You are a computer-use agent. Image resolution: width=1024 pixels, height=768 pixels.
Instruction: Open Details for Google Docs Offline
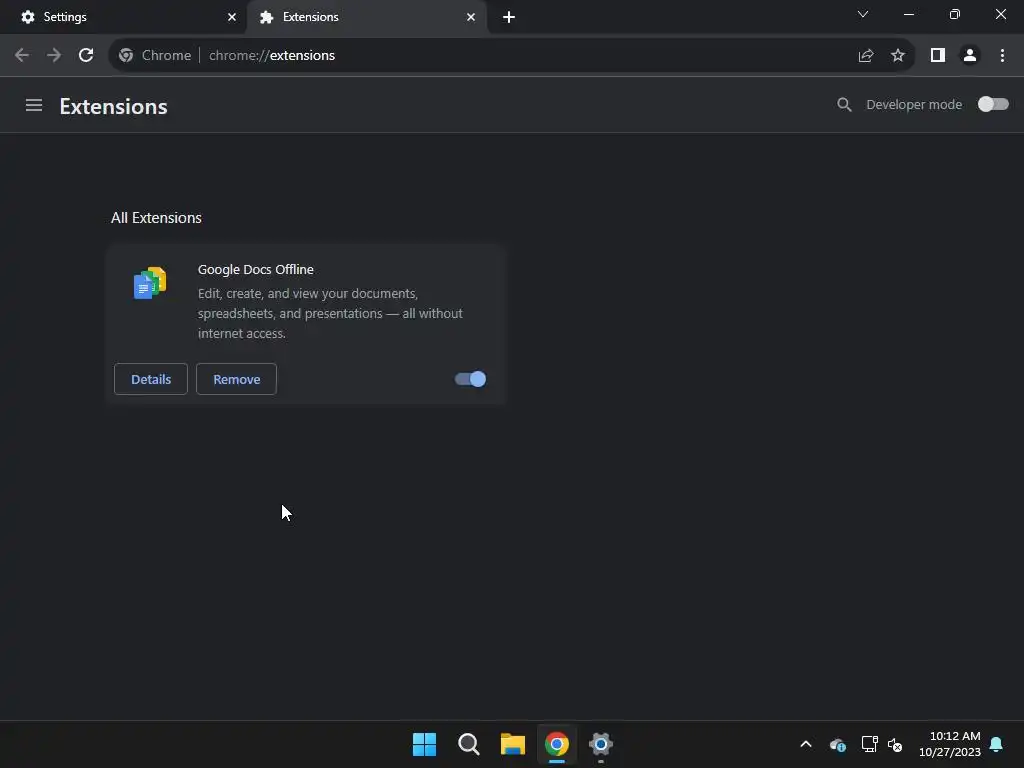[x=151, y=379]
